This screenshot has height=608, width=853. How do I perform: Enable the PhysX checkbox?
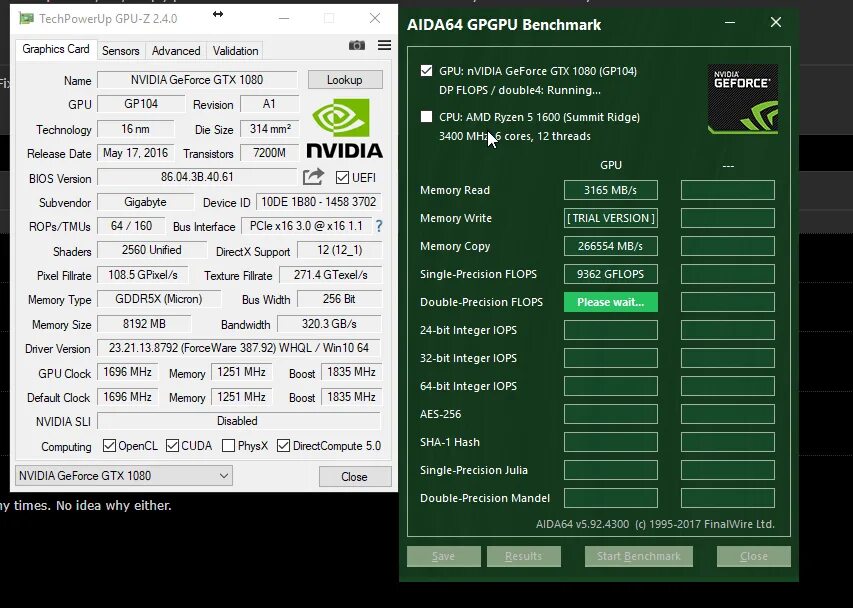click(228, 446)
